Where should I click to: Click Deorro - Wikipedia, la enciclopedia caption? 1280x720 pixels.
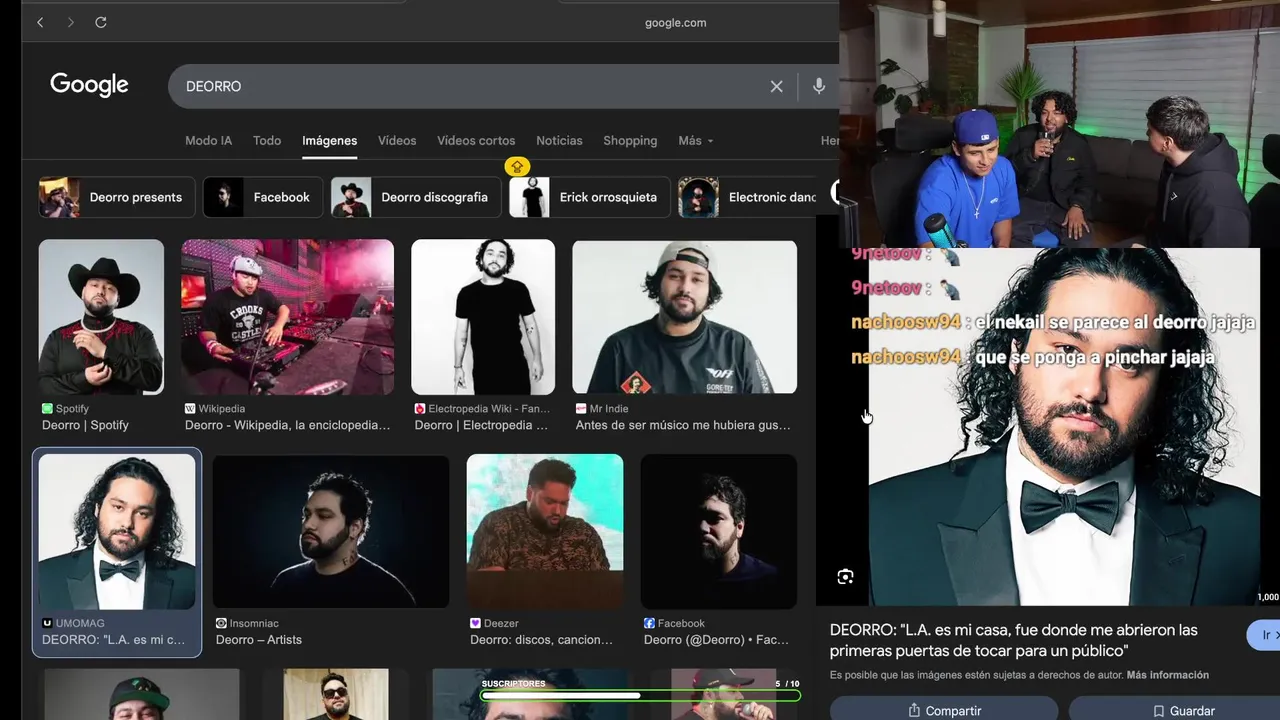click(287, 425)
